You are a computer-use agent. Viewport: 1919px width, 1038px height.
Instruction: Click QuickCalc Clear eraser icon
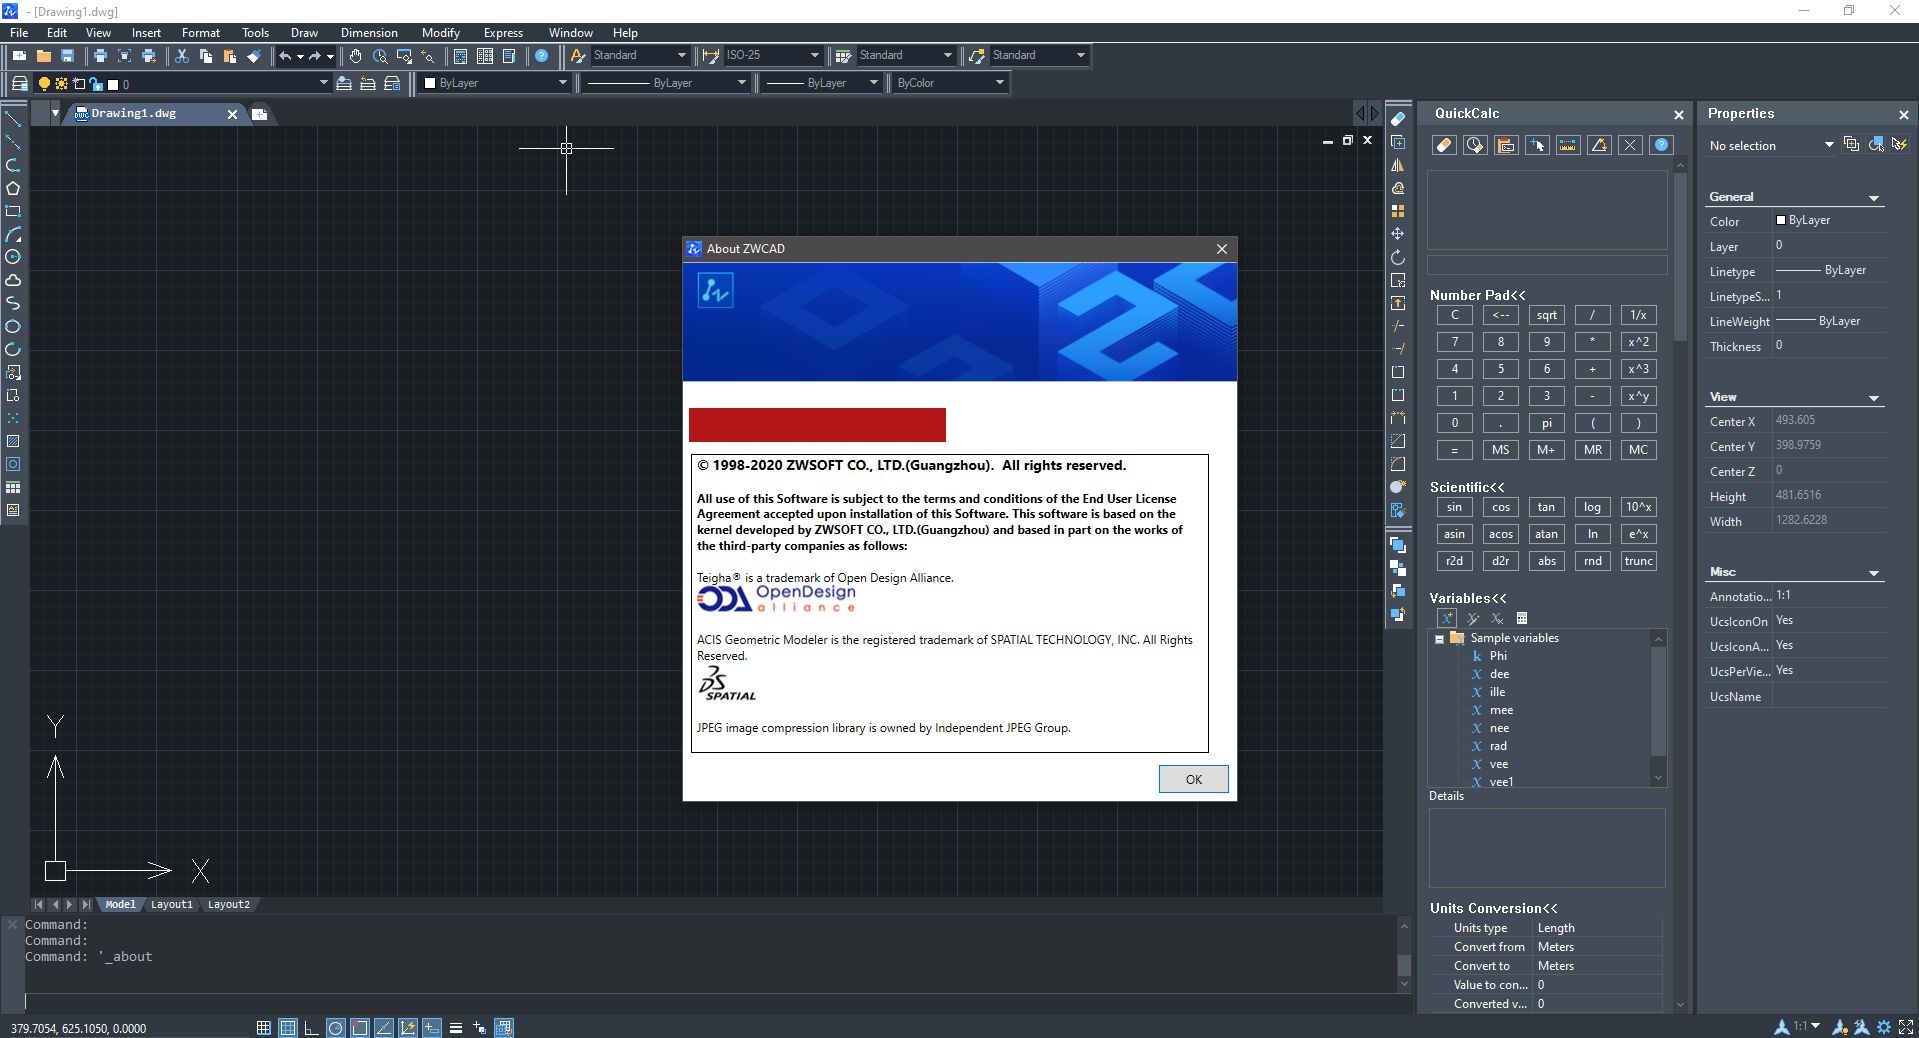click(1444, 145)
